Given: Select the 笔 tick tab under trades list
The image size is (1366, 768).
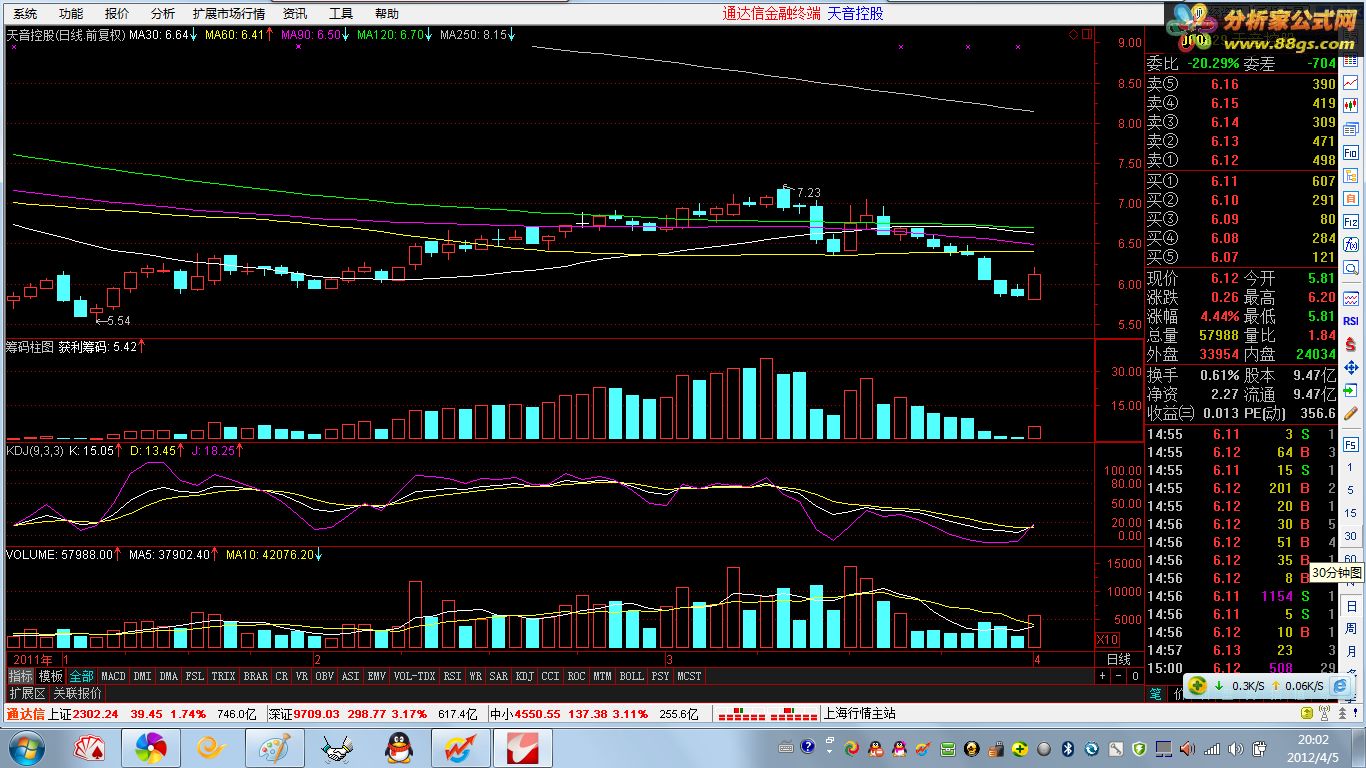Looking at the screenshot, I should [1154, 694].
